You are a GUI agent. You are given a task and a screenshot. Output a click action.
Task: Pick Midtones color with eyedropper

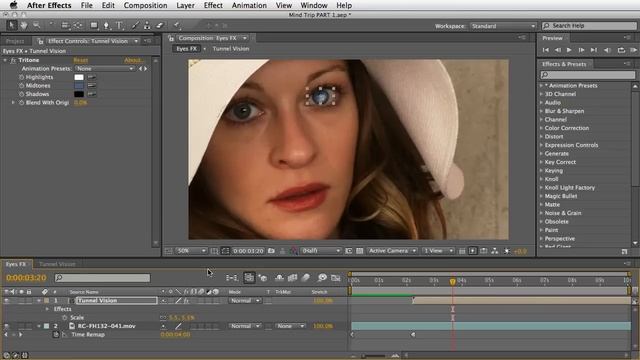[91, 86]
